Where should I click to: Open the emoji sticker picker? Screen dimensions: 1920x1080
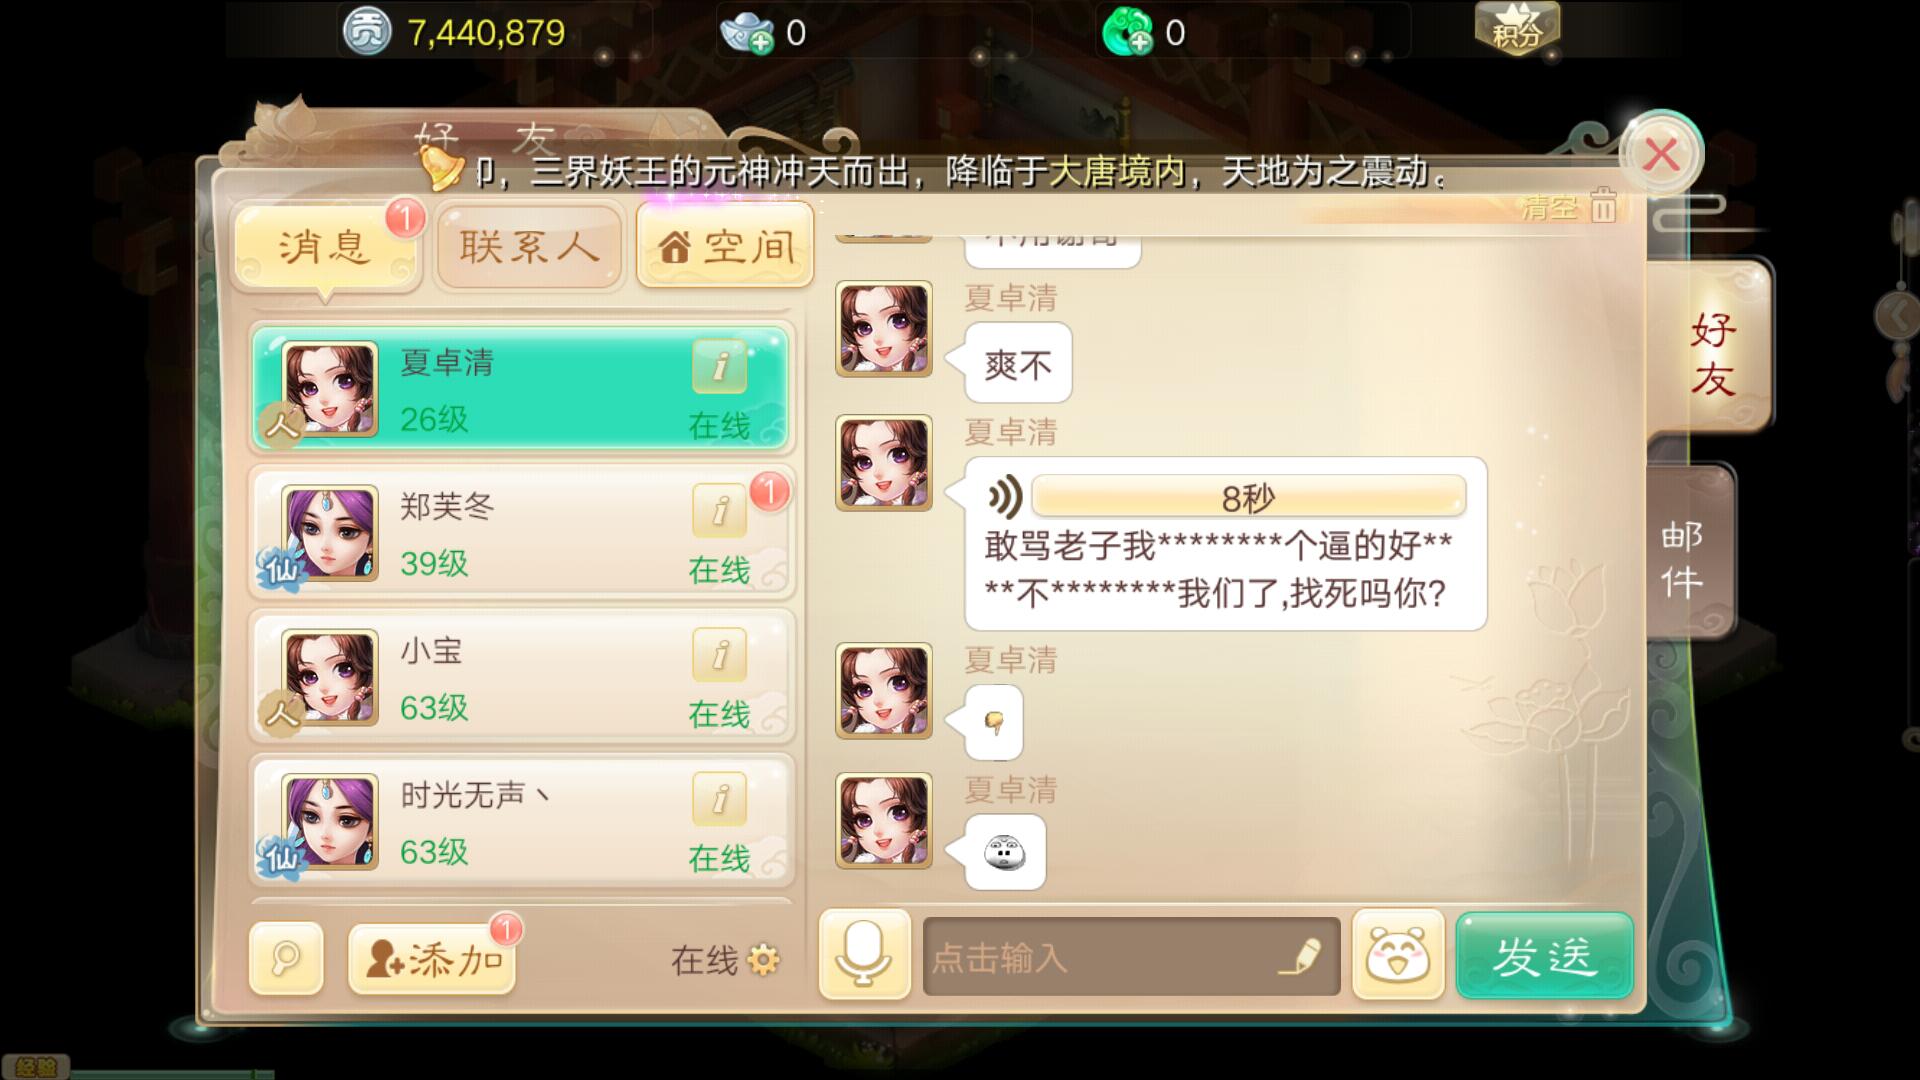click(x=1398, y=954)
